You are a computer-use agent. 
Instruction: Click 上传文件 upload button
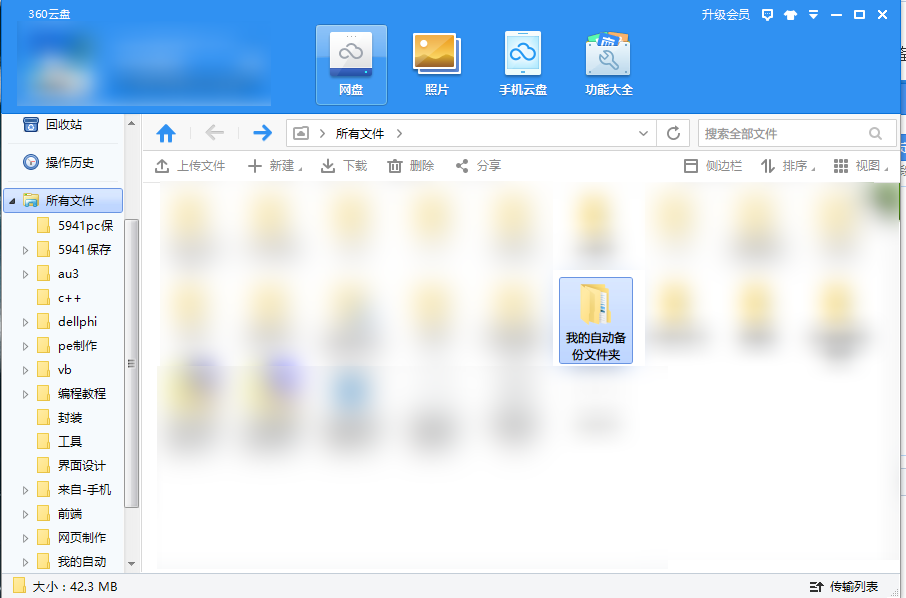190,166
